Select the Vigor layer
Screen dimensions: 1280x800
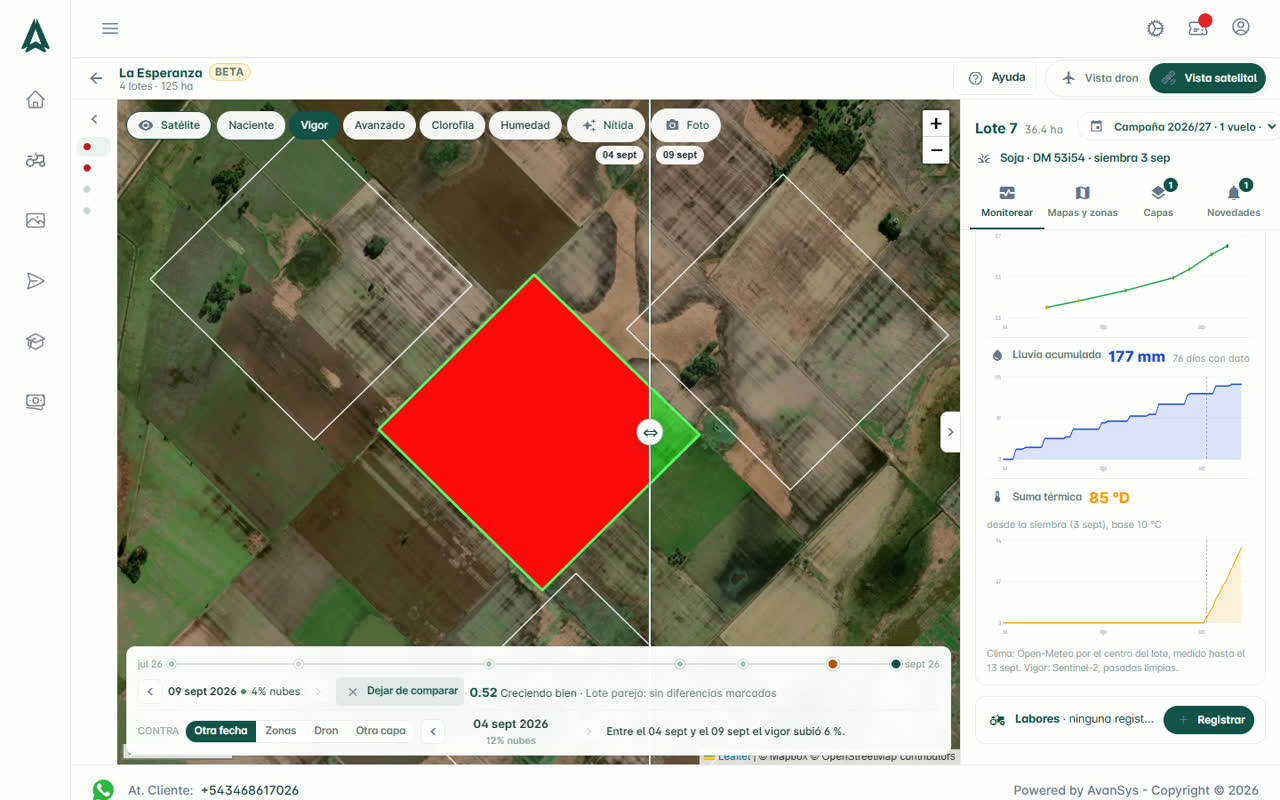click(x=314, y=125)
